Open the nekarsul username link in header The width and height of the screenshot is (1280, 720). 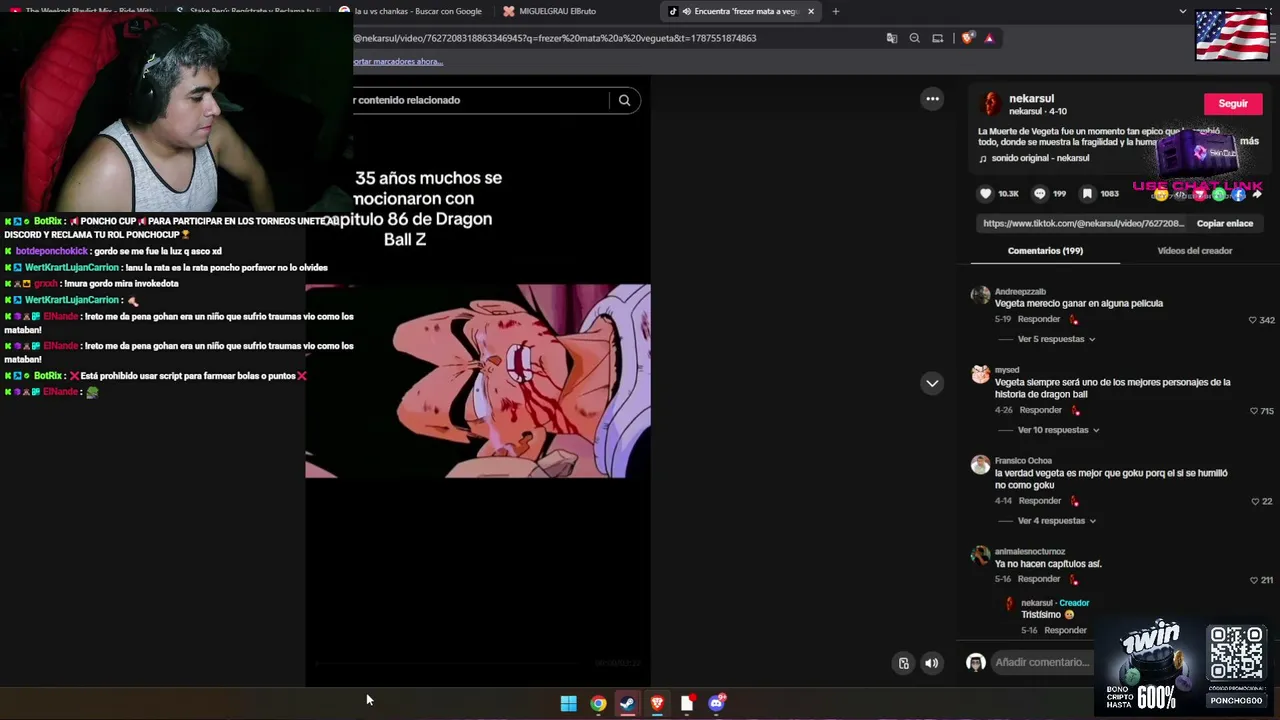pyautogui.click(x=1031, y=98)
